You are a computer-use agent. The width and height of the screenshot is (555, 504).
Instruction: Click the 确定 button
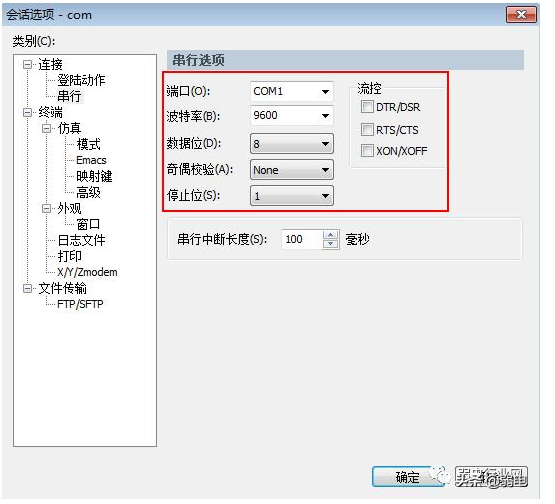[408, 477]
